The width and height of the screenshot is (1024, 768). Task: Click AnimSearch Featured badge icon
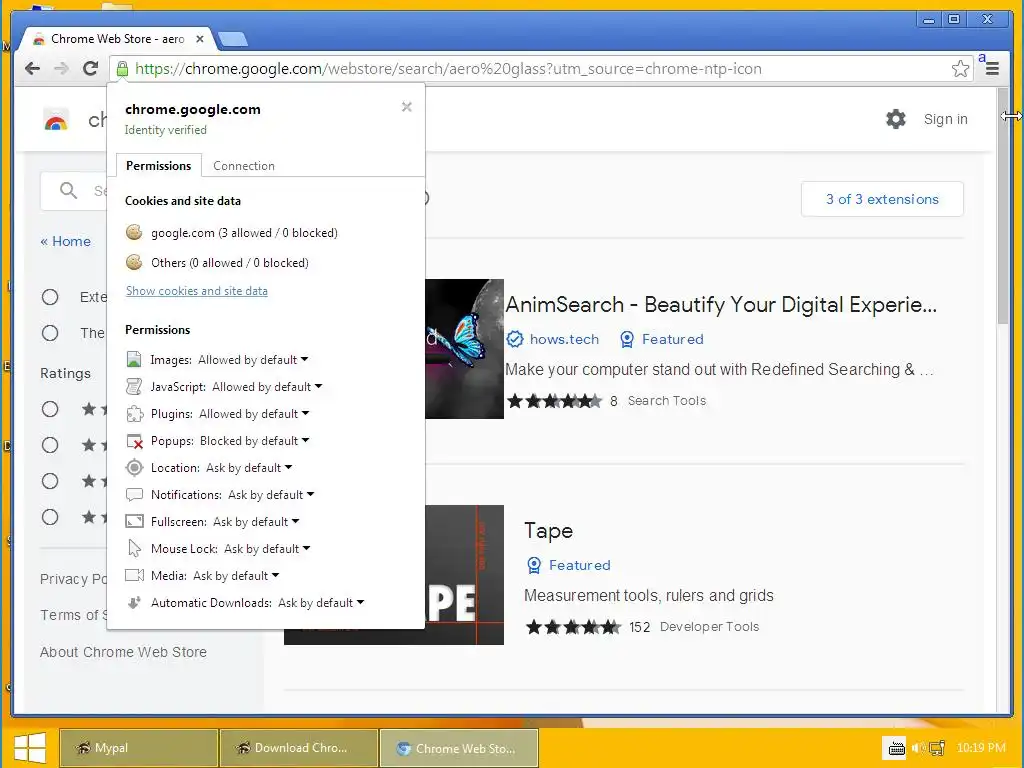(x=626, y=339)
